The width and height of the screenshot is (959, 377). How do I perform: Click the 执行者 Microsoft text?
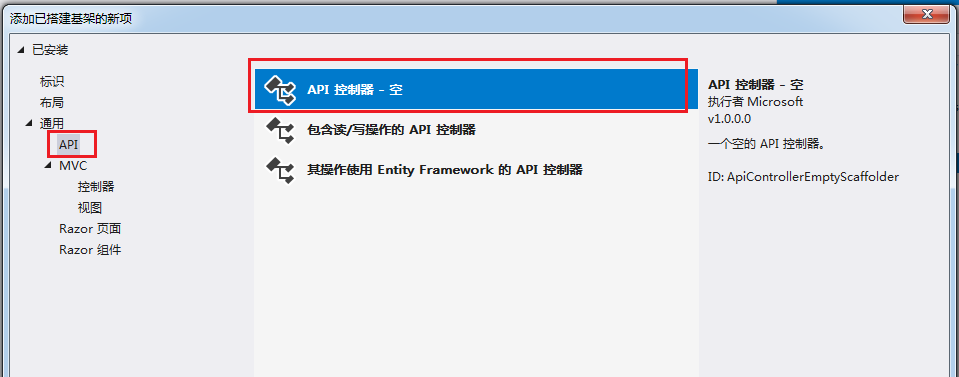(755, 102)
